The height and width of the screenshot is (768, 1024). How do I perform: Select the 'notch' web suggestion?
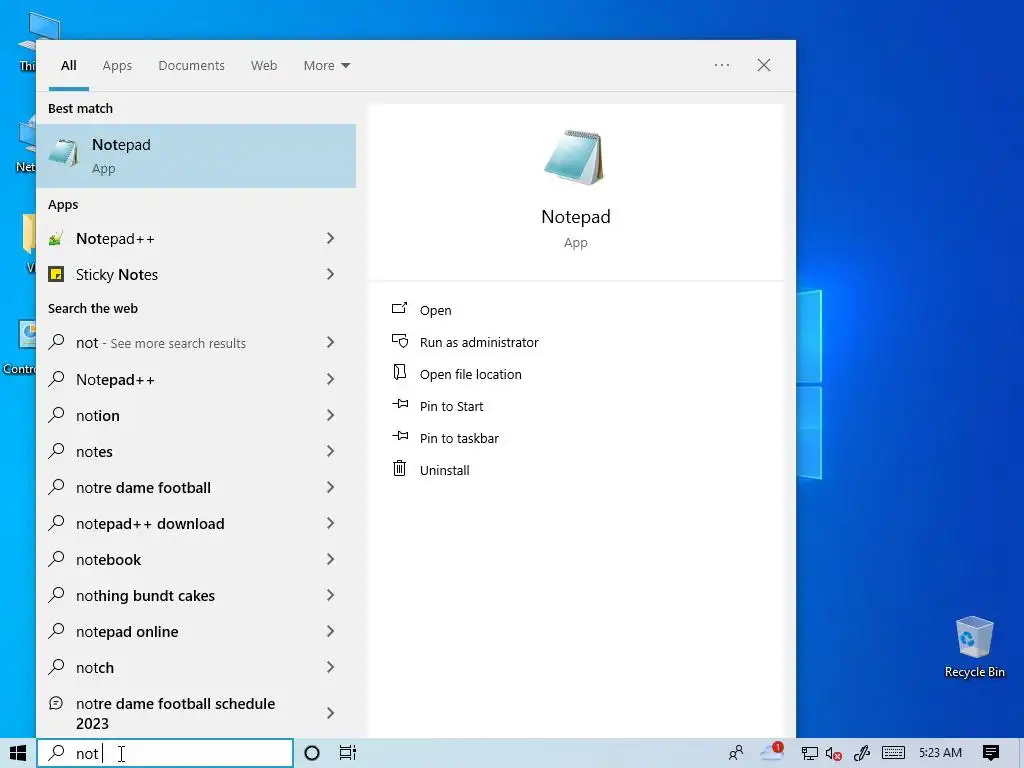(x=95, y=667)
